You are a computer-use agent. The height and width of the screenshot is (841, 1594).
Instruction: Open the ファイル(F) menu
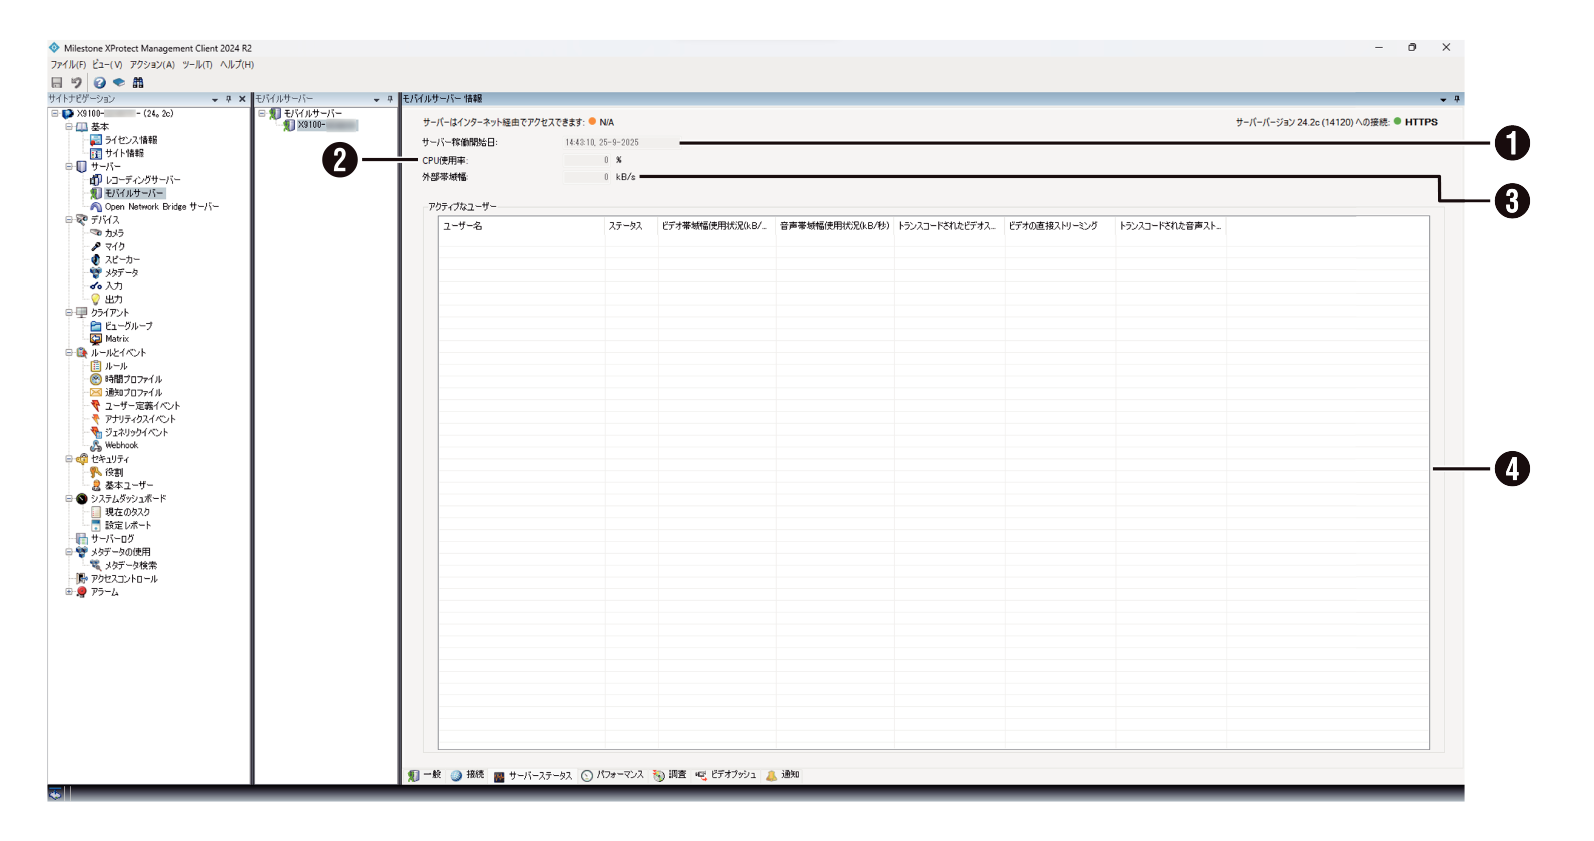pyautogui.click(x=68, y=65)
